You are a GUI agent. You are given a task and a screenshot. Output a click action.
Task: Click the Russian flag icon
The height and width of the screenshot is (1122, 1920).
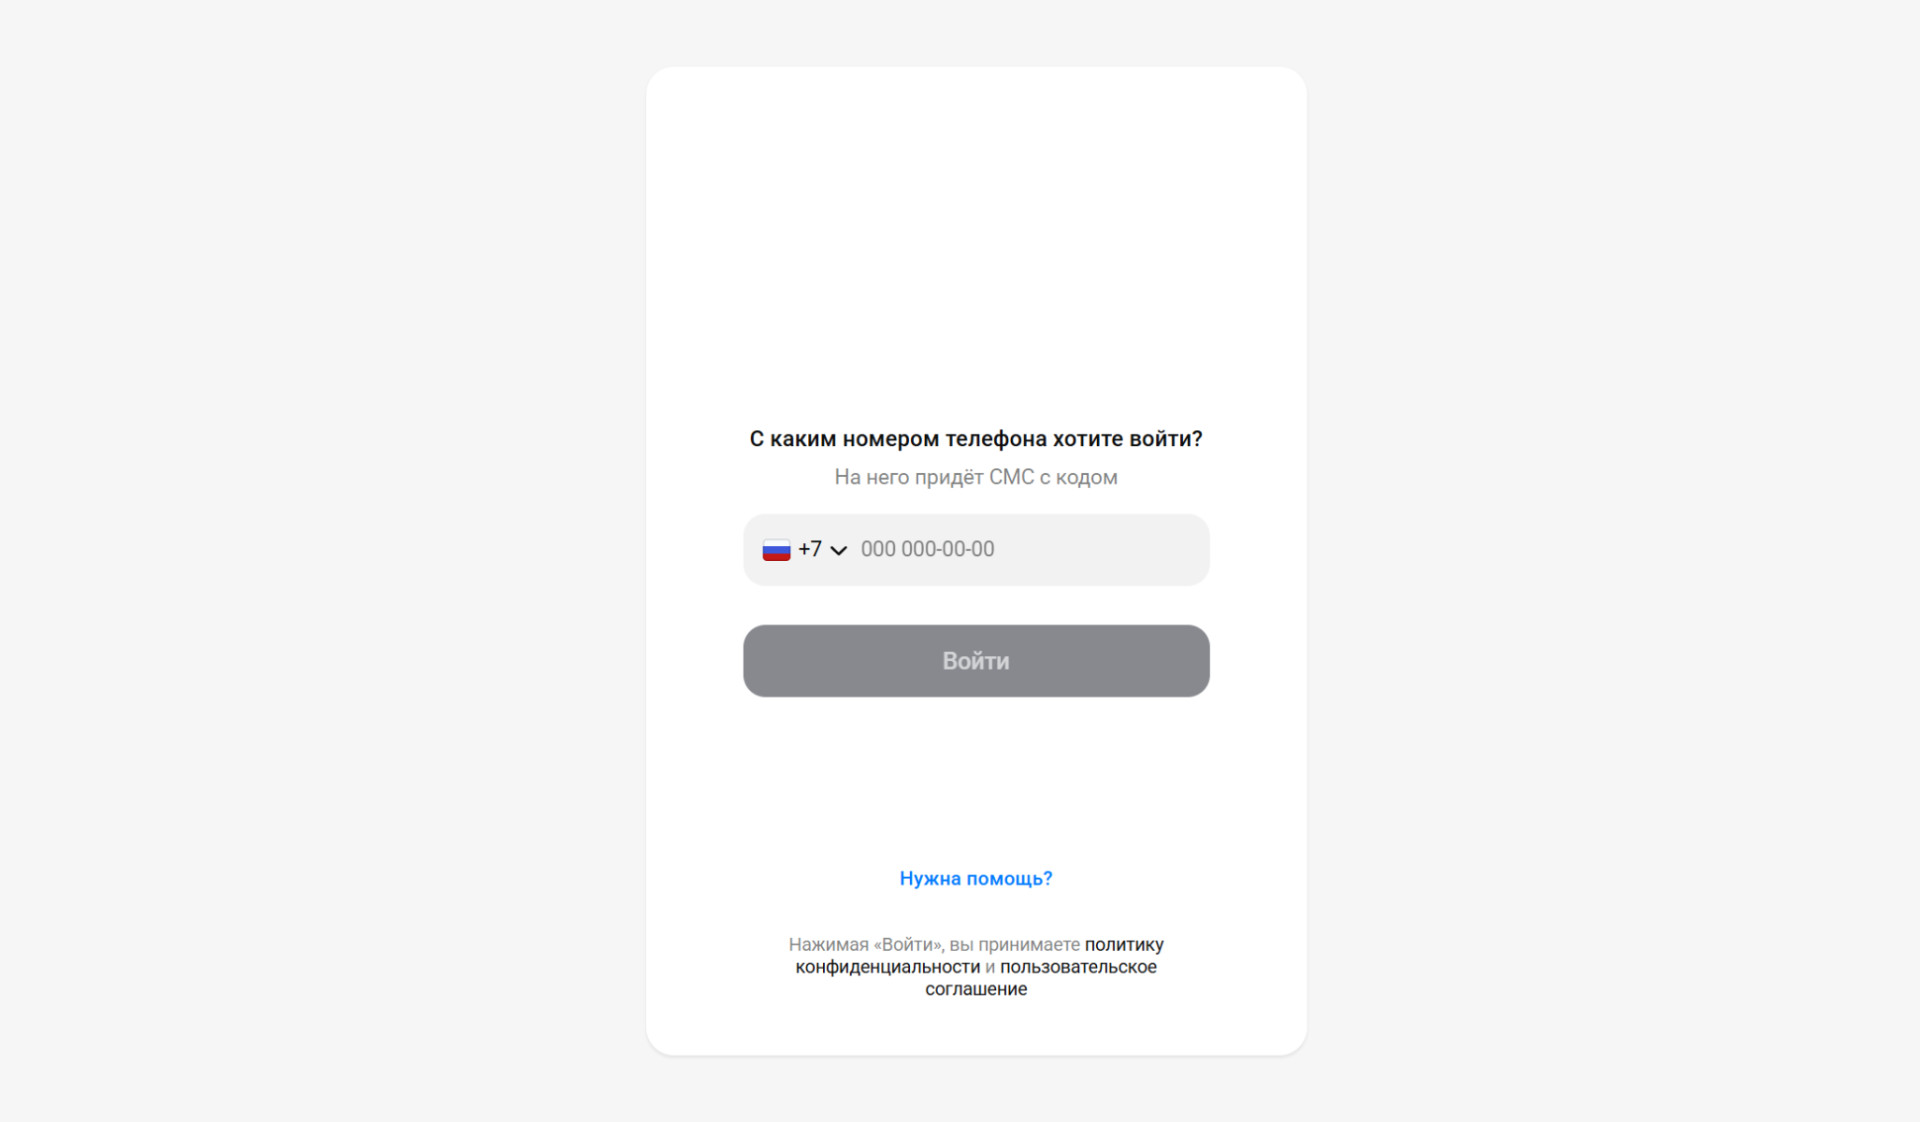[776, 550]
